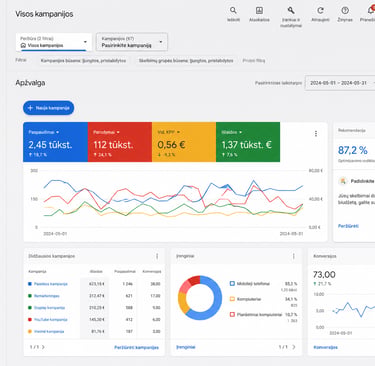Click the 1 246 clicks cell for Paieškos kampanija
Viewport: 375px width, 366px height.
coord(127,284)
